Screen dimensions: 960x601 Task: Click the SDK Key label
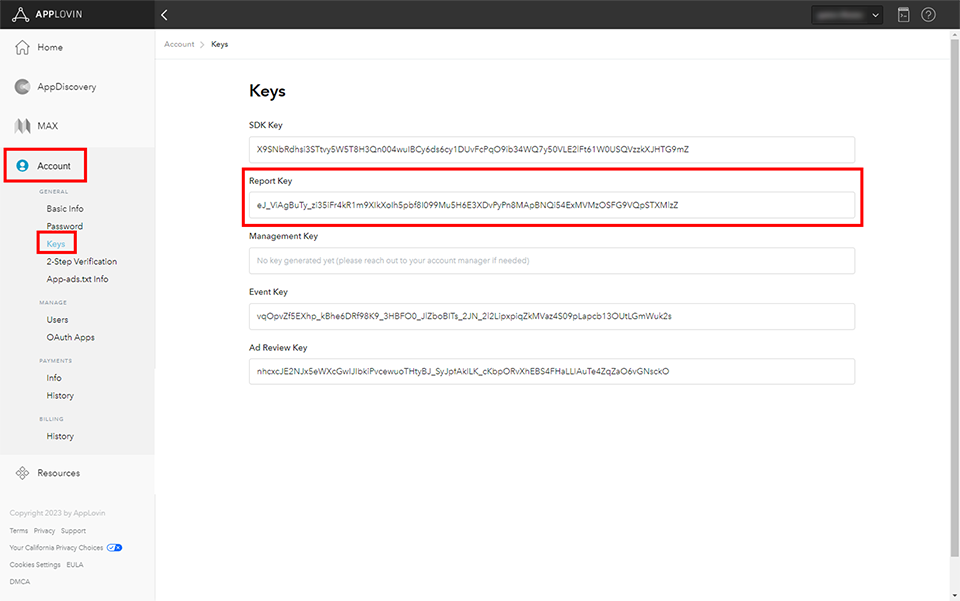tap(266, 125)
